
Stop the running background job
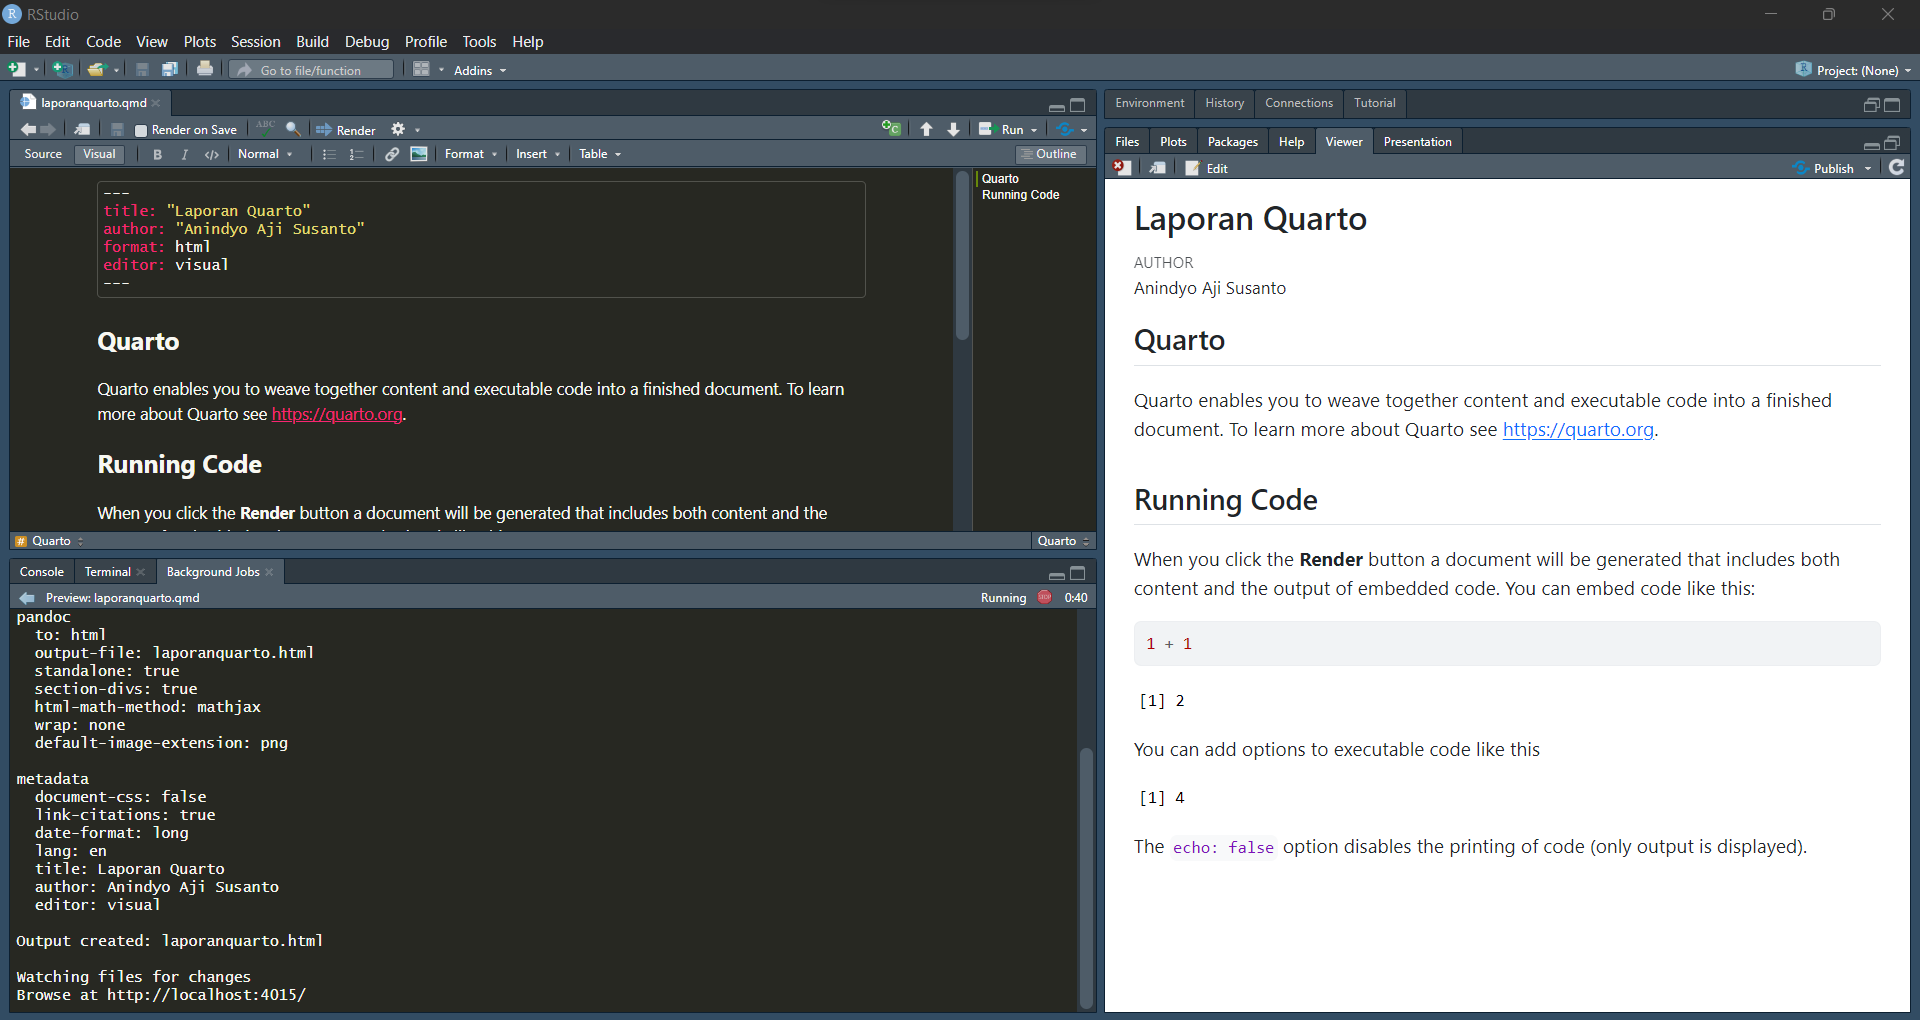(x=1044, y=597)
